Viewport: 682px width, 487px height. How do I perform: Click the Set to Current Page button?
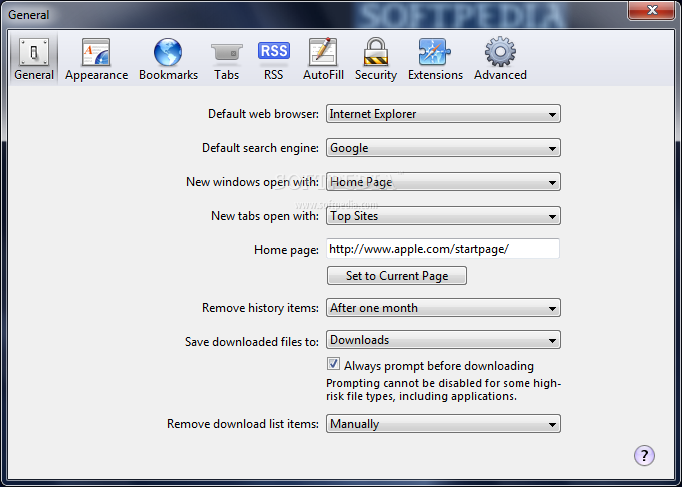coord(397,276)
